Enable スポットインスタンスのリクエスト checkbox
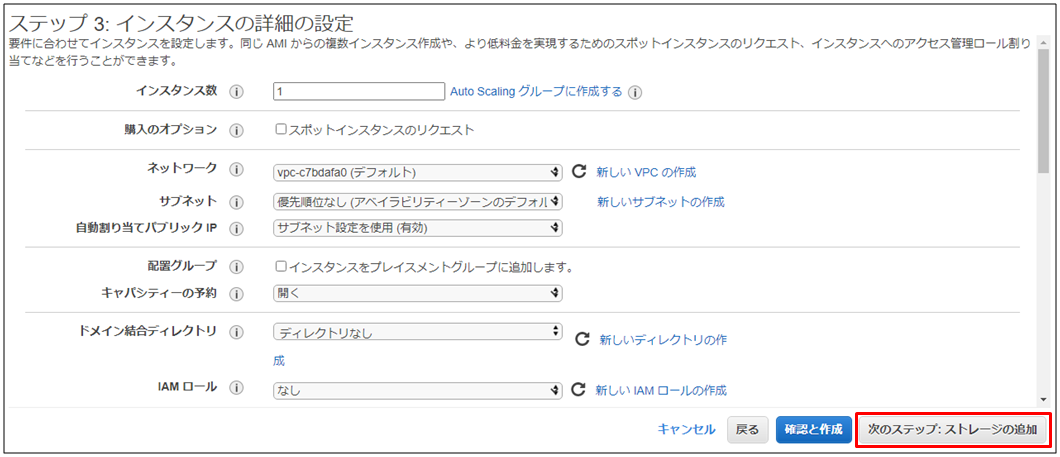1060x457 pixels. point(281,130)
